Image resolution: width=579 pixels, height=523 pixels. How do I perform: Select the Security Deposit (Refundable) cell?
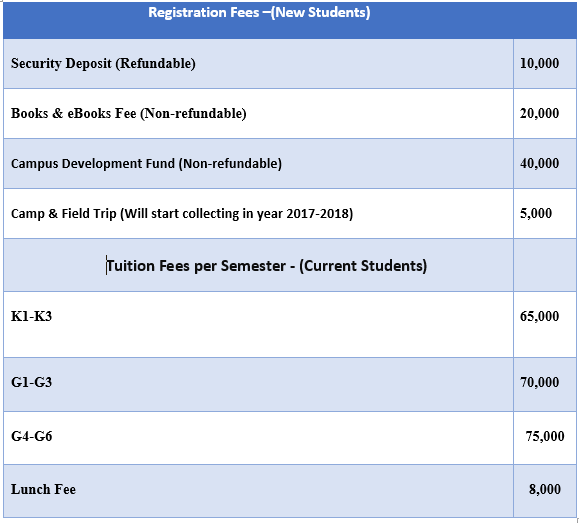[x=258, y=64]
